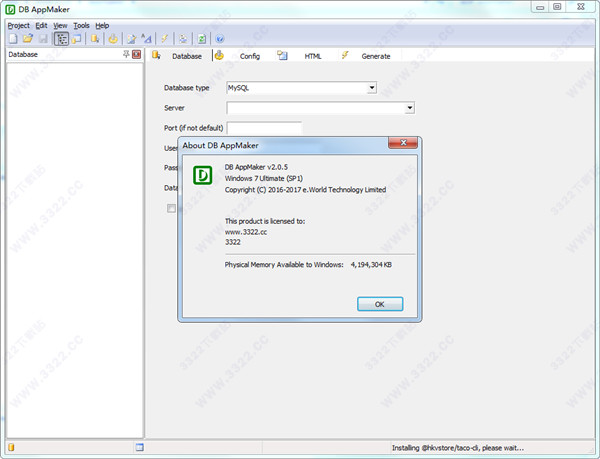Open the Help menu
The image size is (600, 459).
point(102,26)
